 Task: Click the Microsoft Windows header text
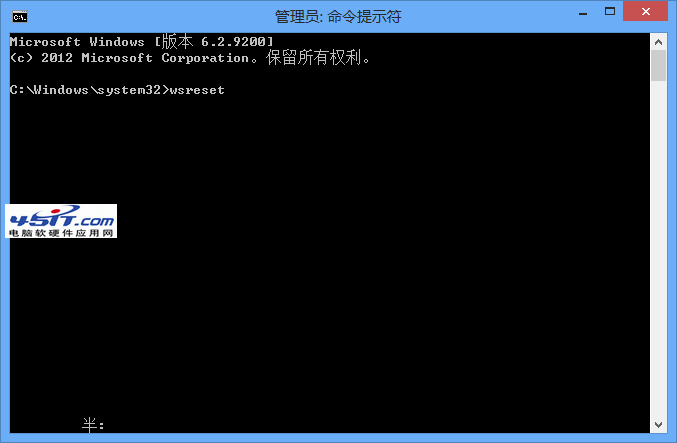click(x=77, y=42)
